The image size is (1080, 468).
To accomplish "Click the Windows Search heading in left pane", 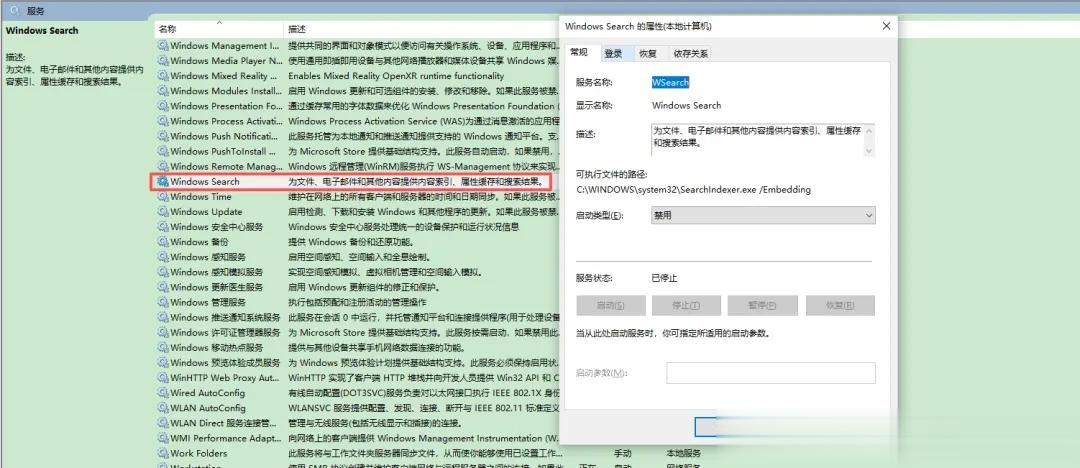I will (x=42, y=30).
